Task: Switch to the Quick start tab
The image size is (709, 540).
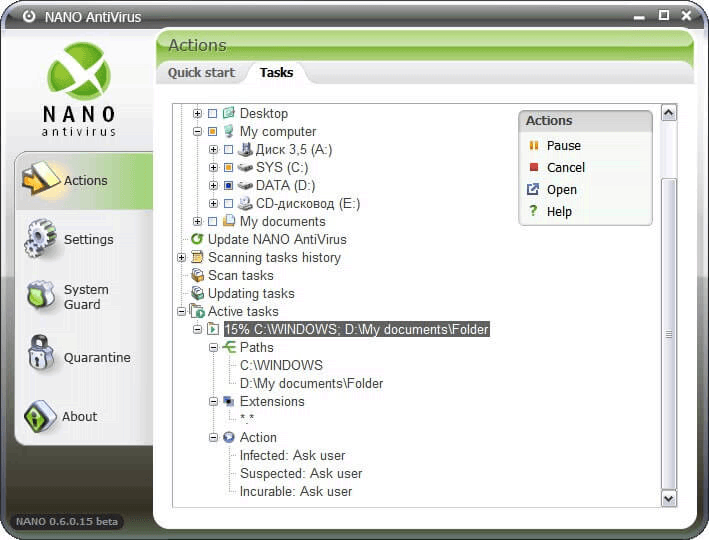Action: coord(201,72)
